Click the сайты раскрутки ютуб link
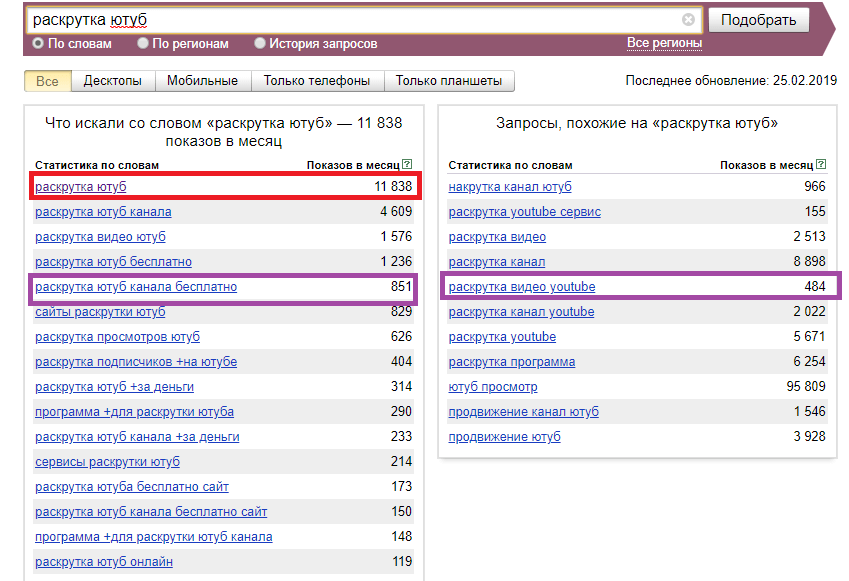 point(100,312)
